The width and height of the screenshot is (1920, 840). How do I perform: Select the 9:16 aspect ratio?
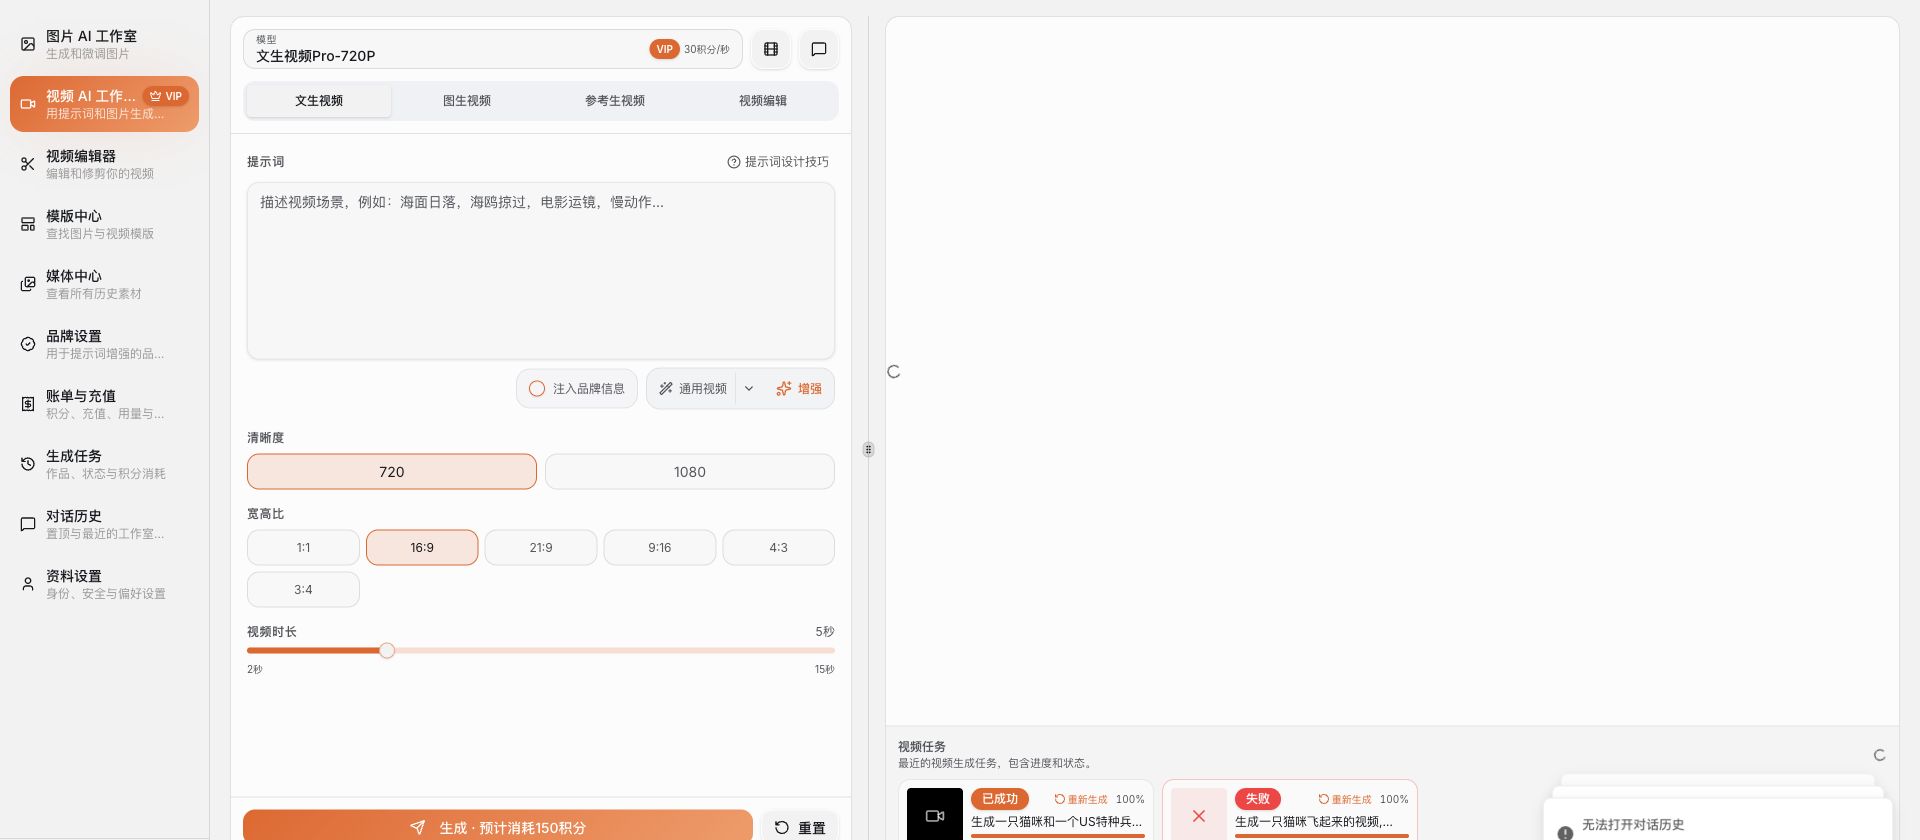(x=660, y=548)
